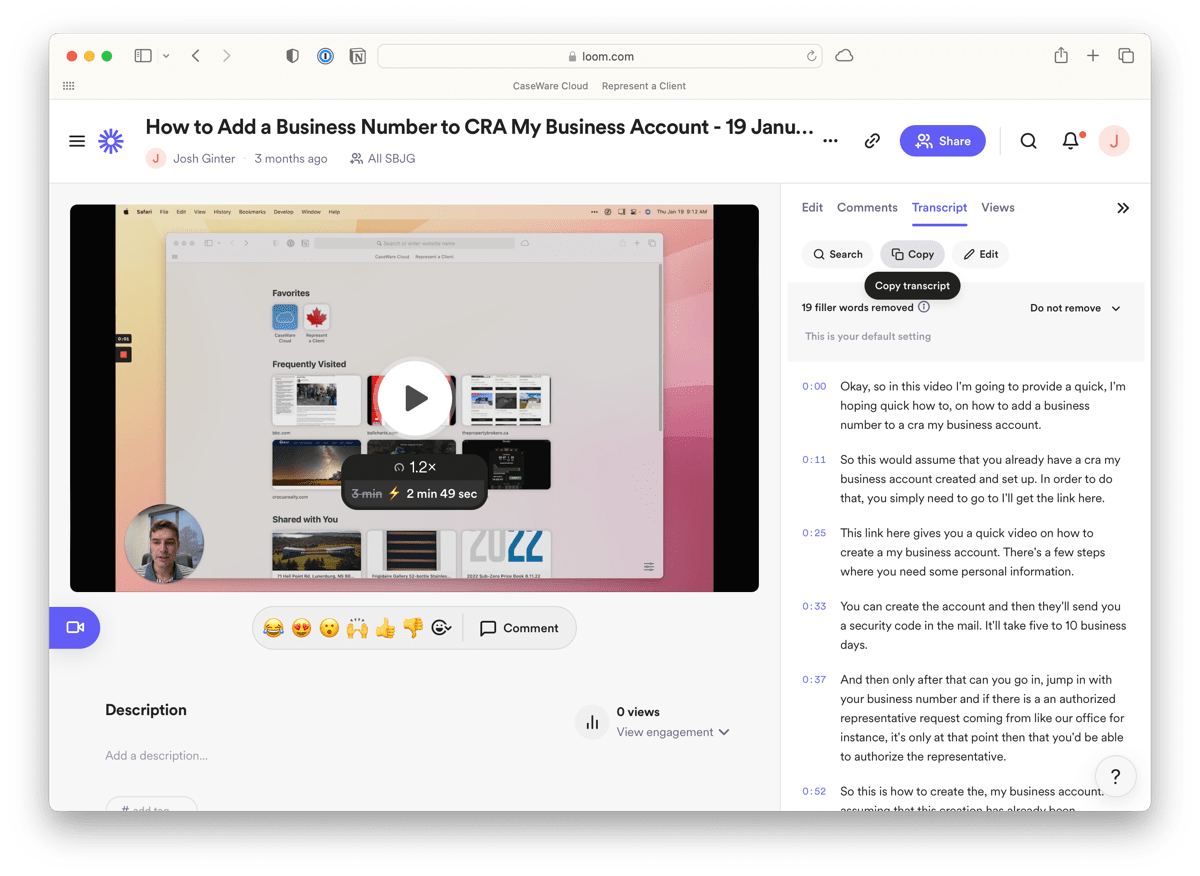Copy the transcript

pos(913,254)
